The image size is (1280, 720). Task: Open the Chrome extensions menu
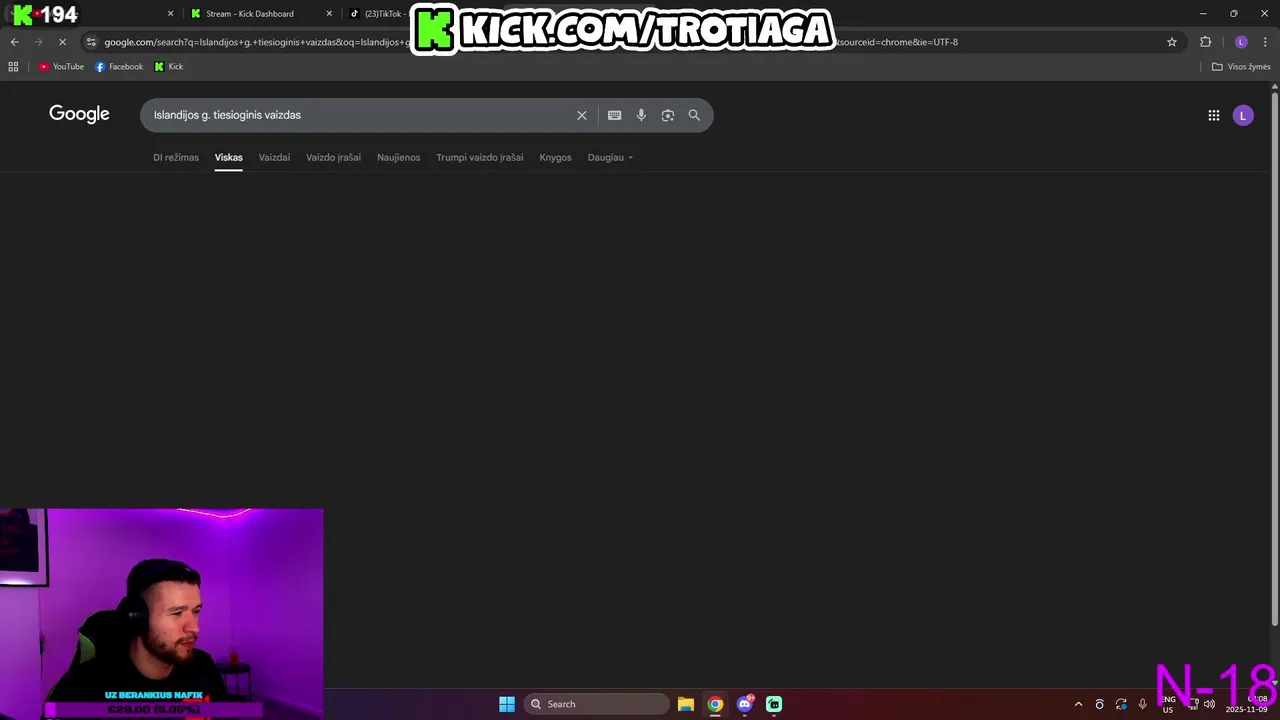coord(1205,42)
